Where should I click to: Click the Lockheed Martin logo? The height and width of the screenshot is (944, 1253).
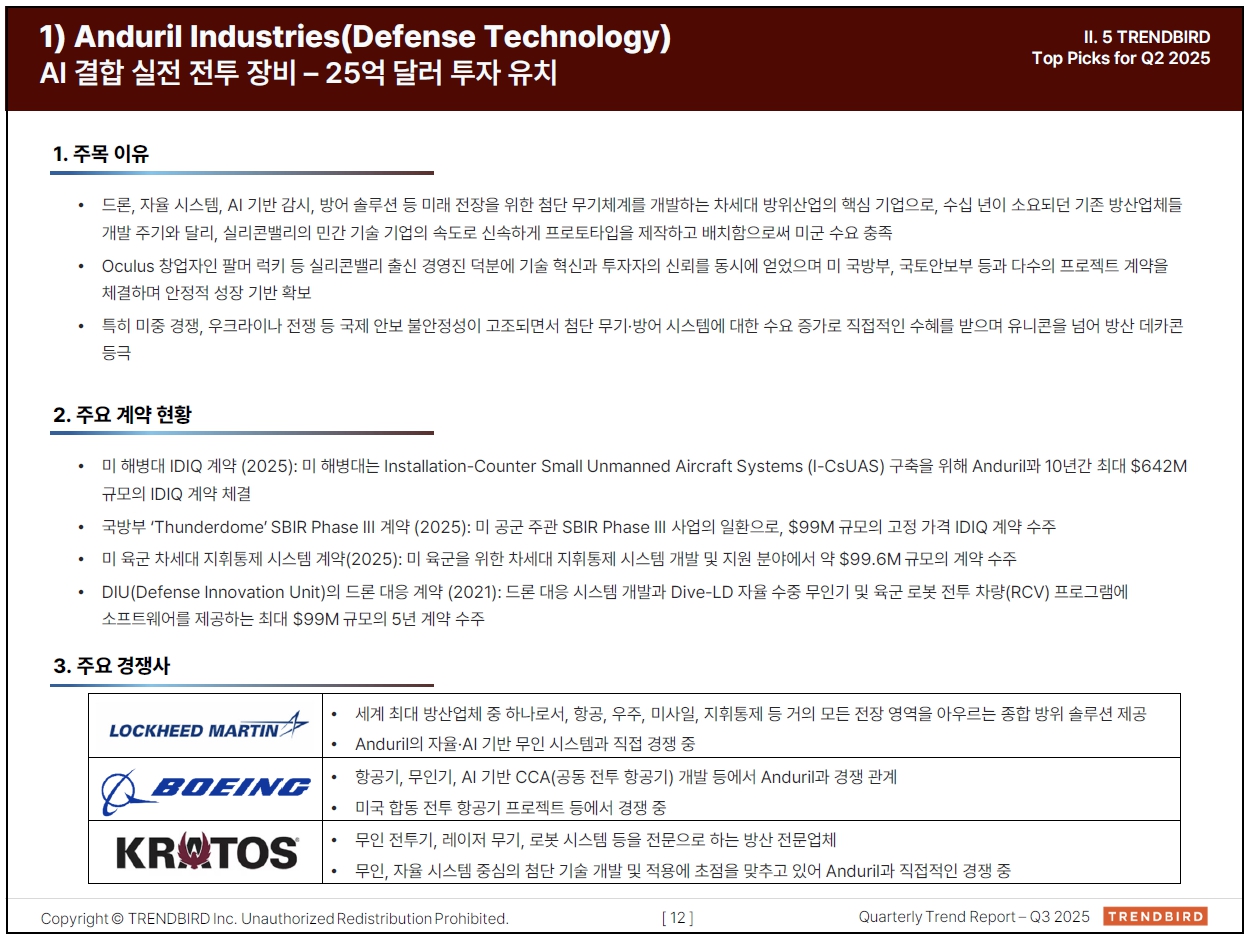click(x=208, y=726)
